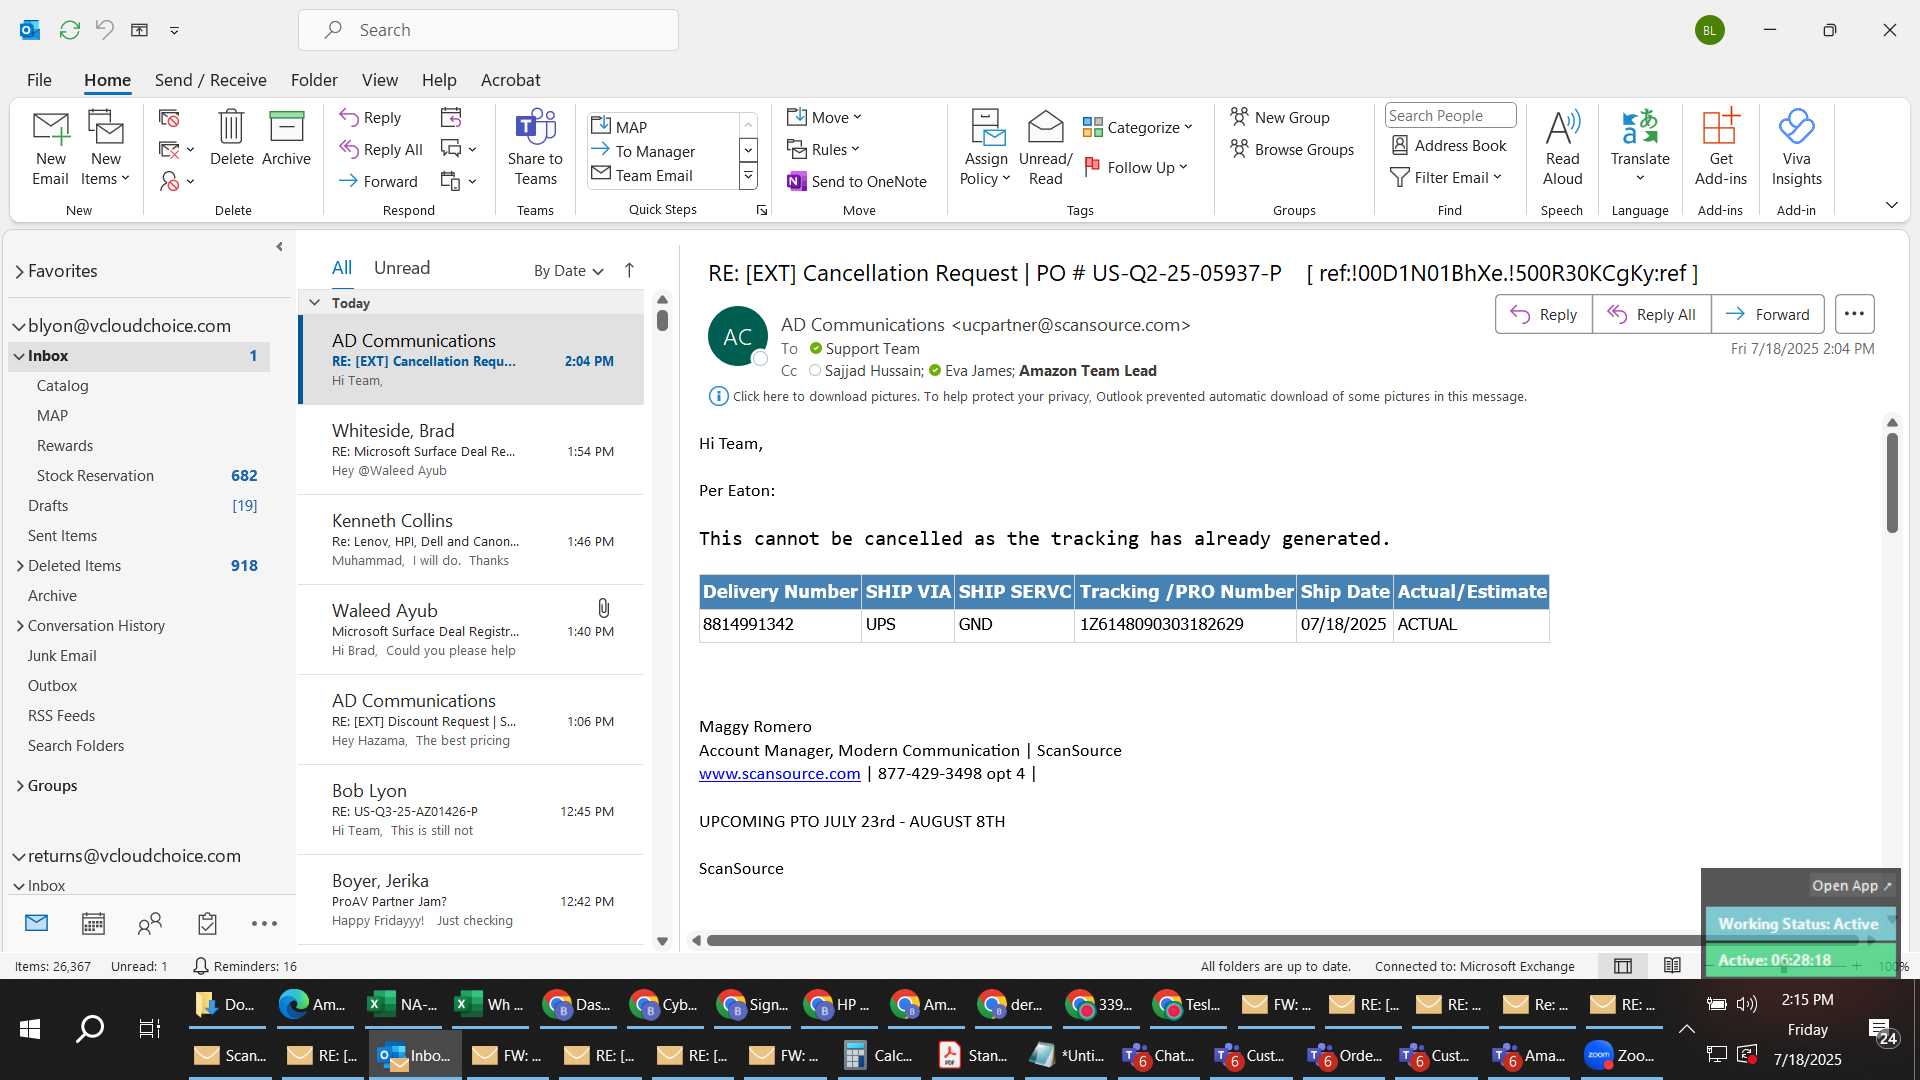Archive the selected email
1920x1080 pixels.
point(286,138)
